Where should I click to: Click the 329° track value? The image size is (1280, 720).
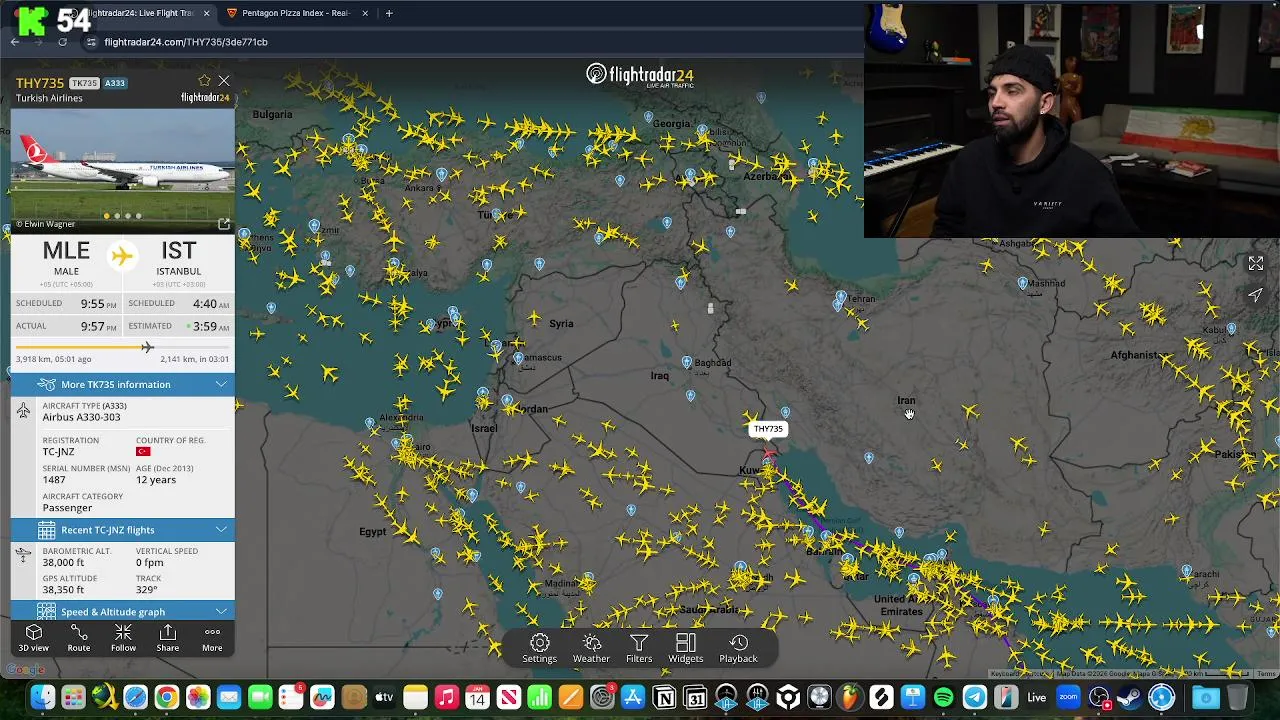coord(147,590)
